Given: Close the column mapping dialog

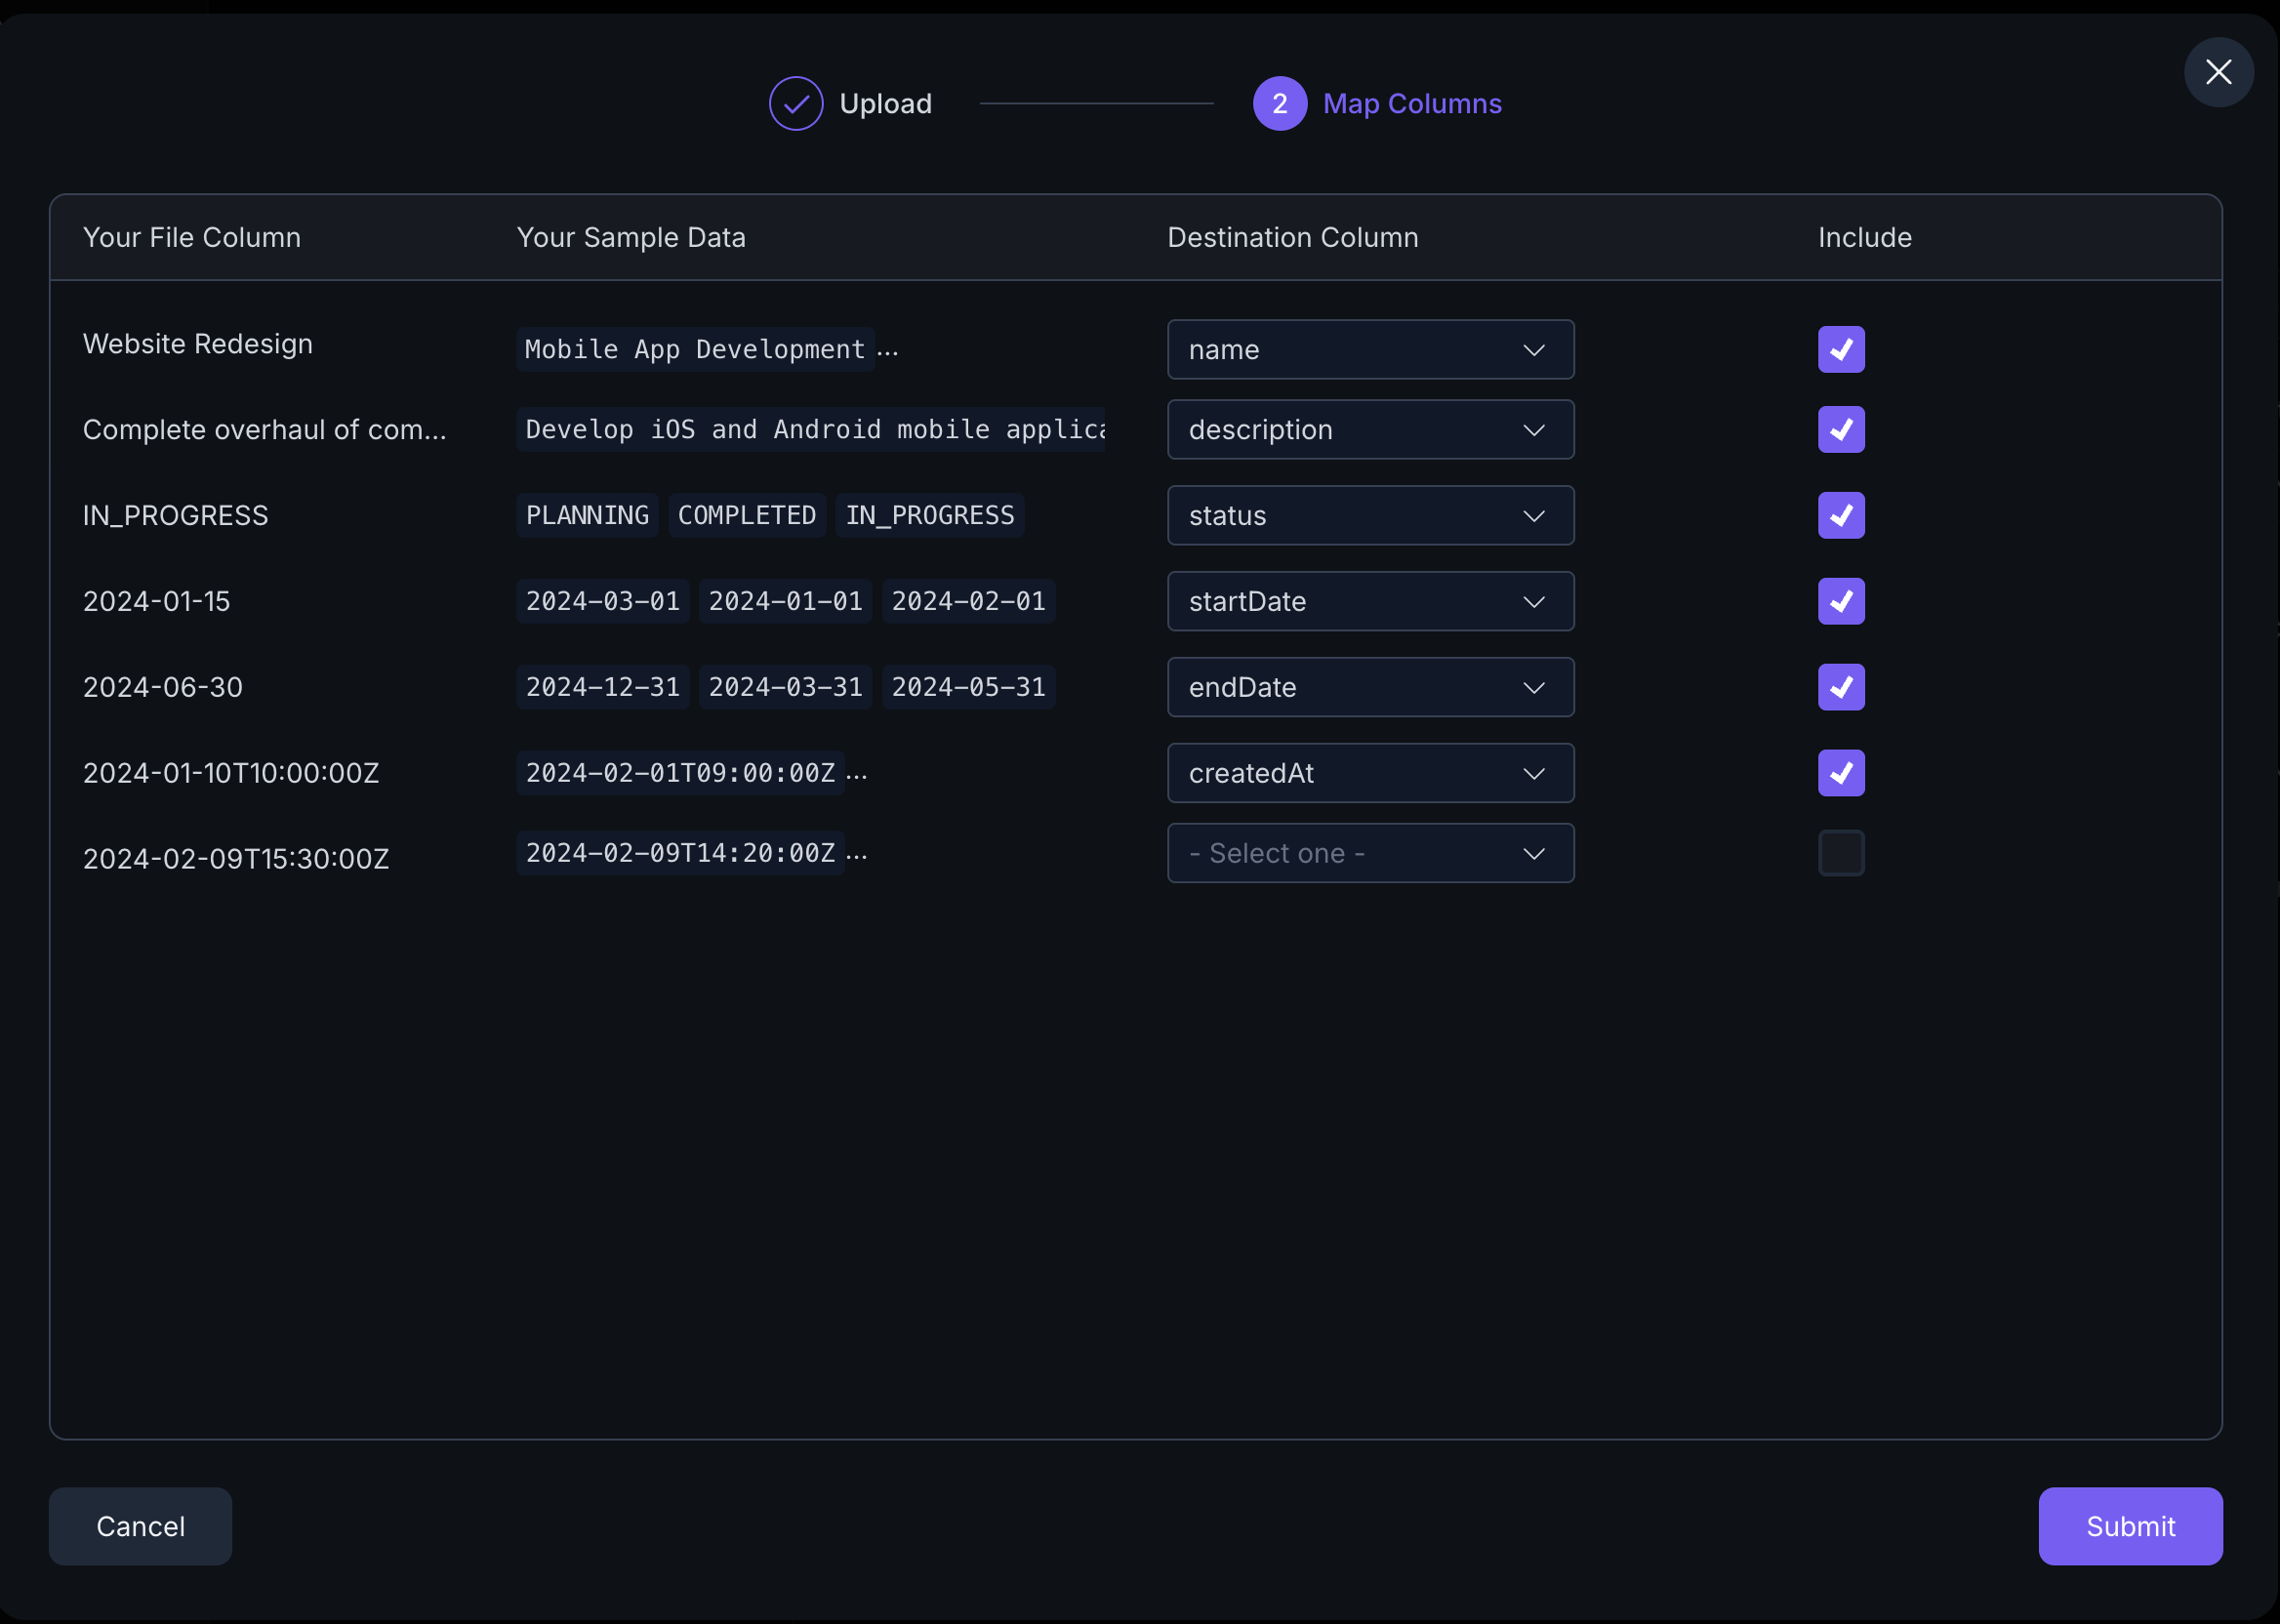Looking at the screenshot, I should click(x=2218, y=72).
